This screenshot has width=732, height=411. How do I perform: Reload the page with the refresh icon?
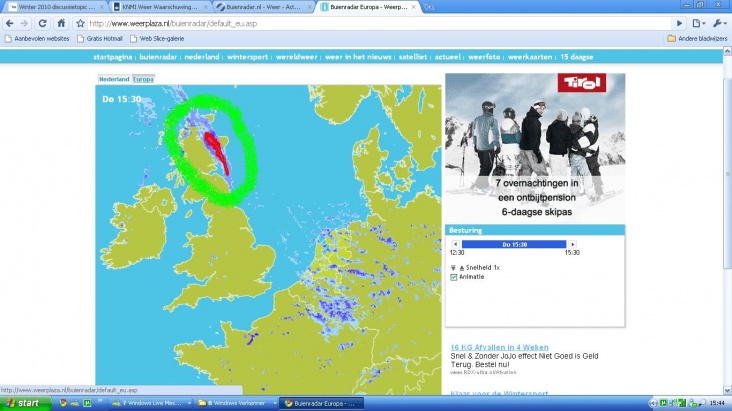point(42,23)
